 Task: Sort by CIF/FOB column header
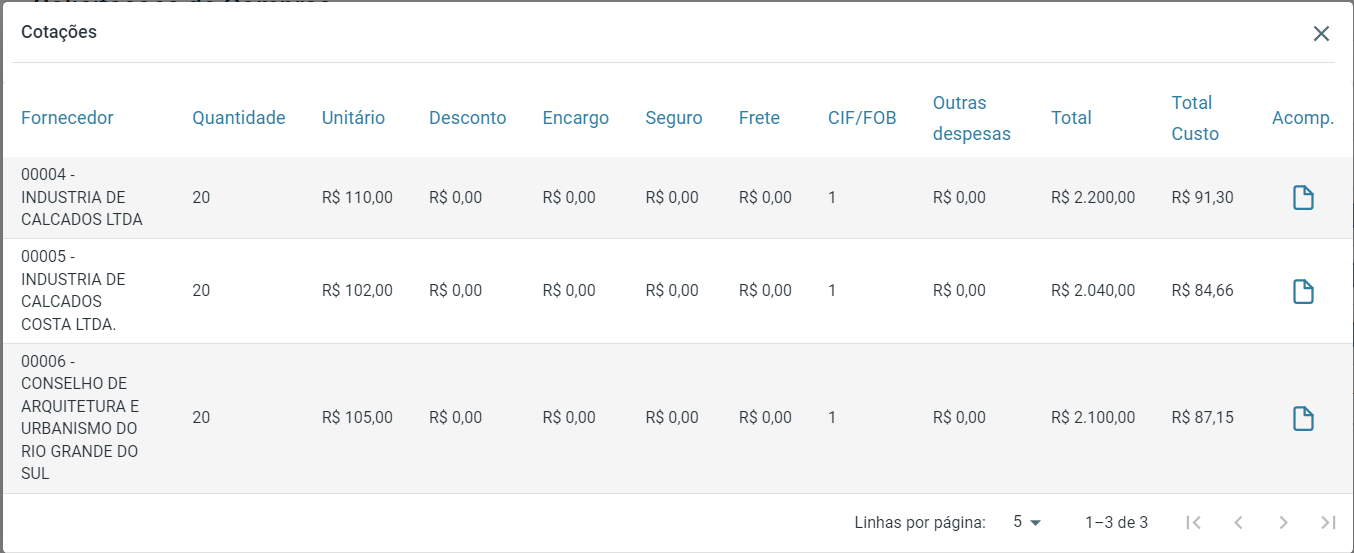pyautogui.click(x=862, y=118)
